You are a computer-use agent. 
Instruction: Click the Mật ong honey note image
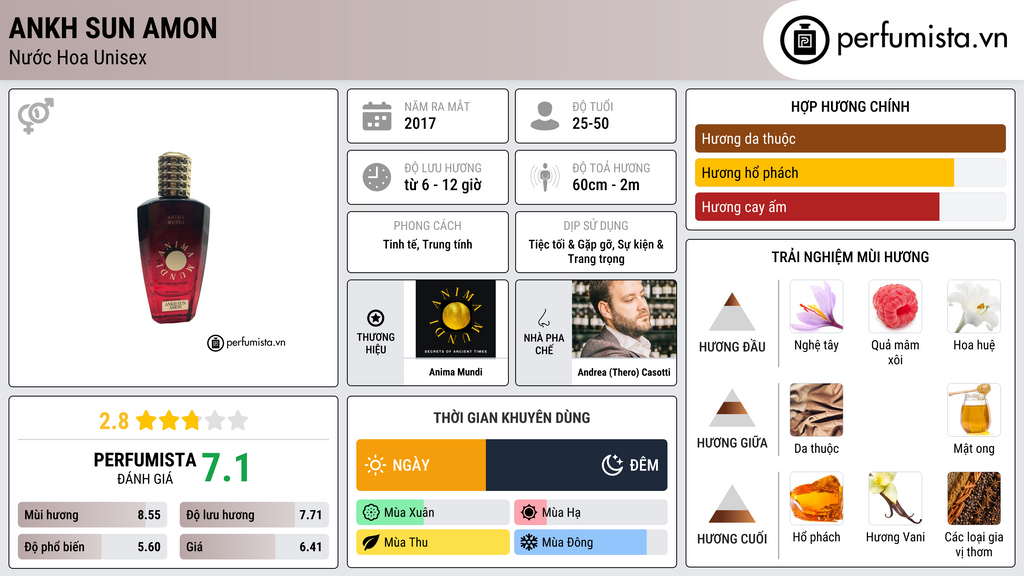click(x=974, y=410)
